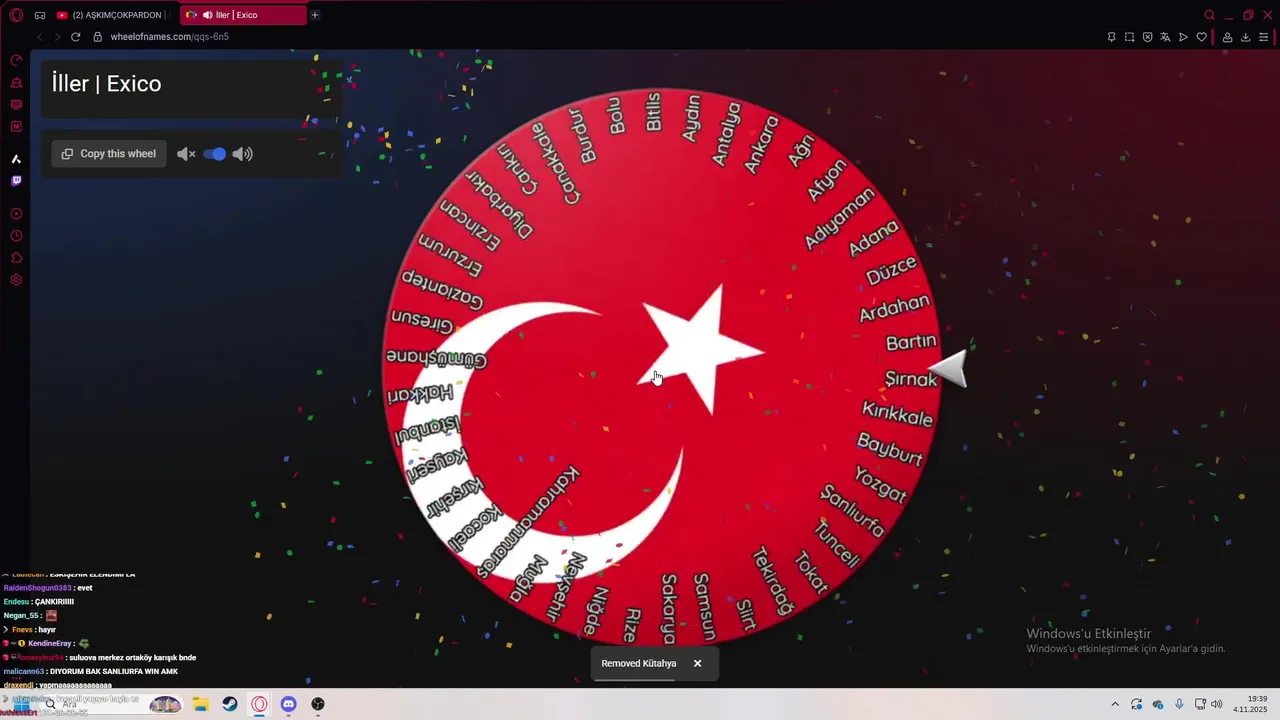This screenshot has width=1280, height=720.
Task: Open My Flow send icon
Action: pos(1183,37)
